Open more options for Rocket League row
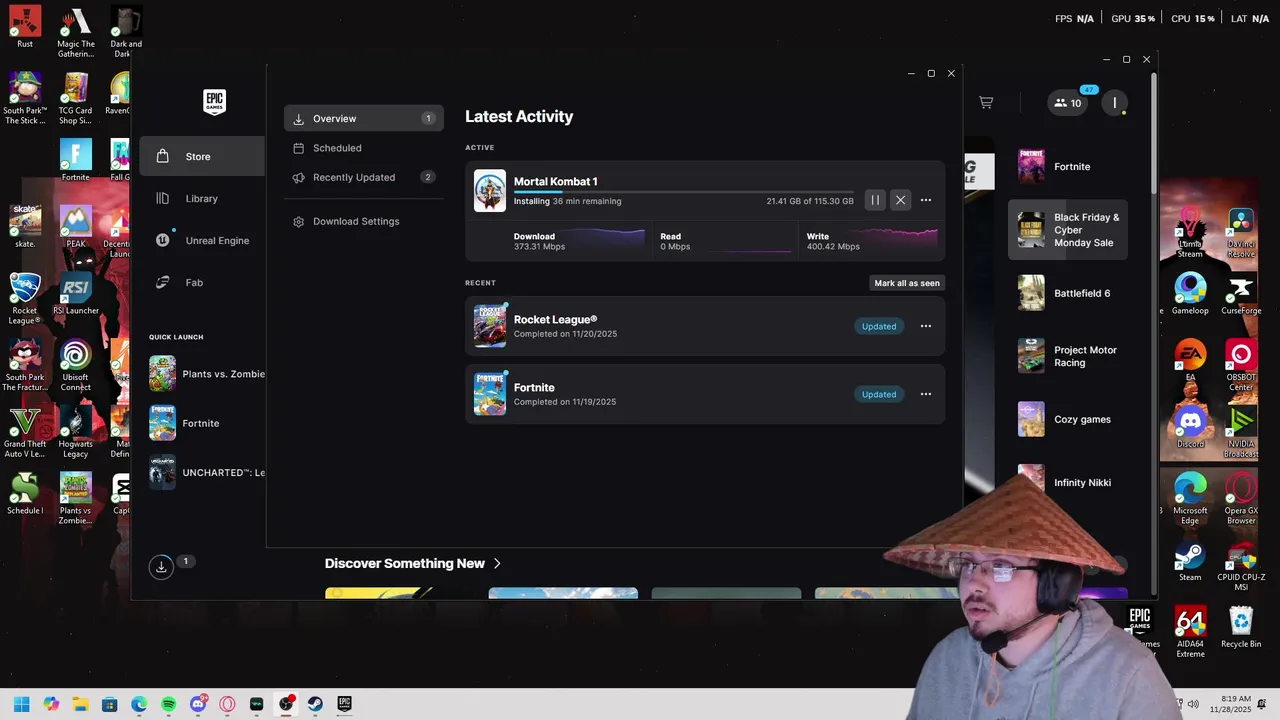The width and height of the screenshot is (1280, 720). (x=926, y=326)
